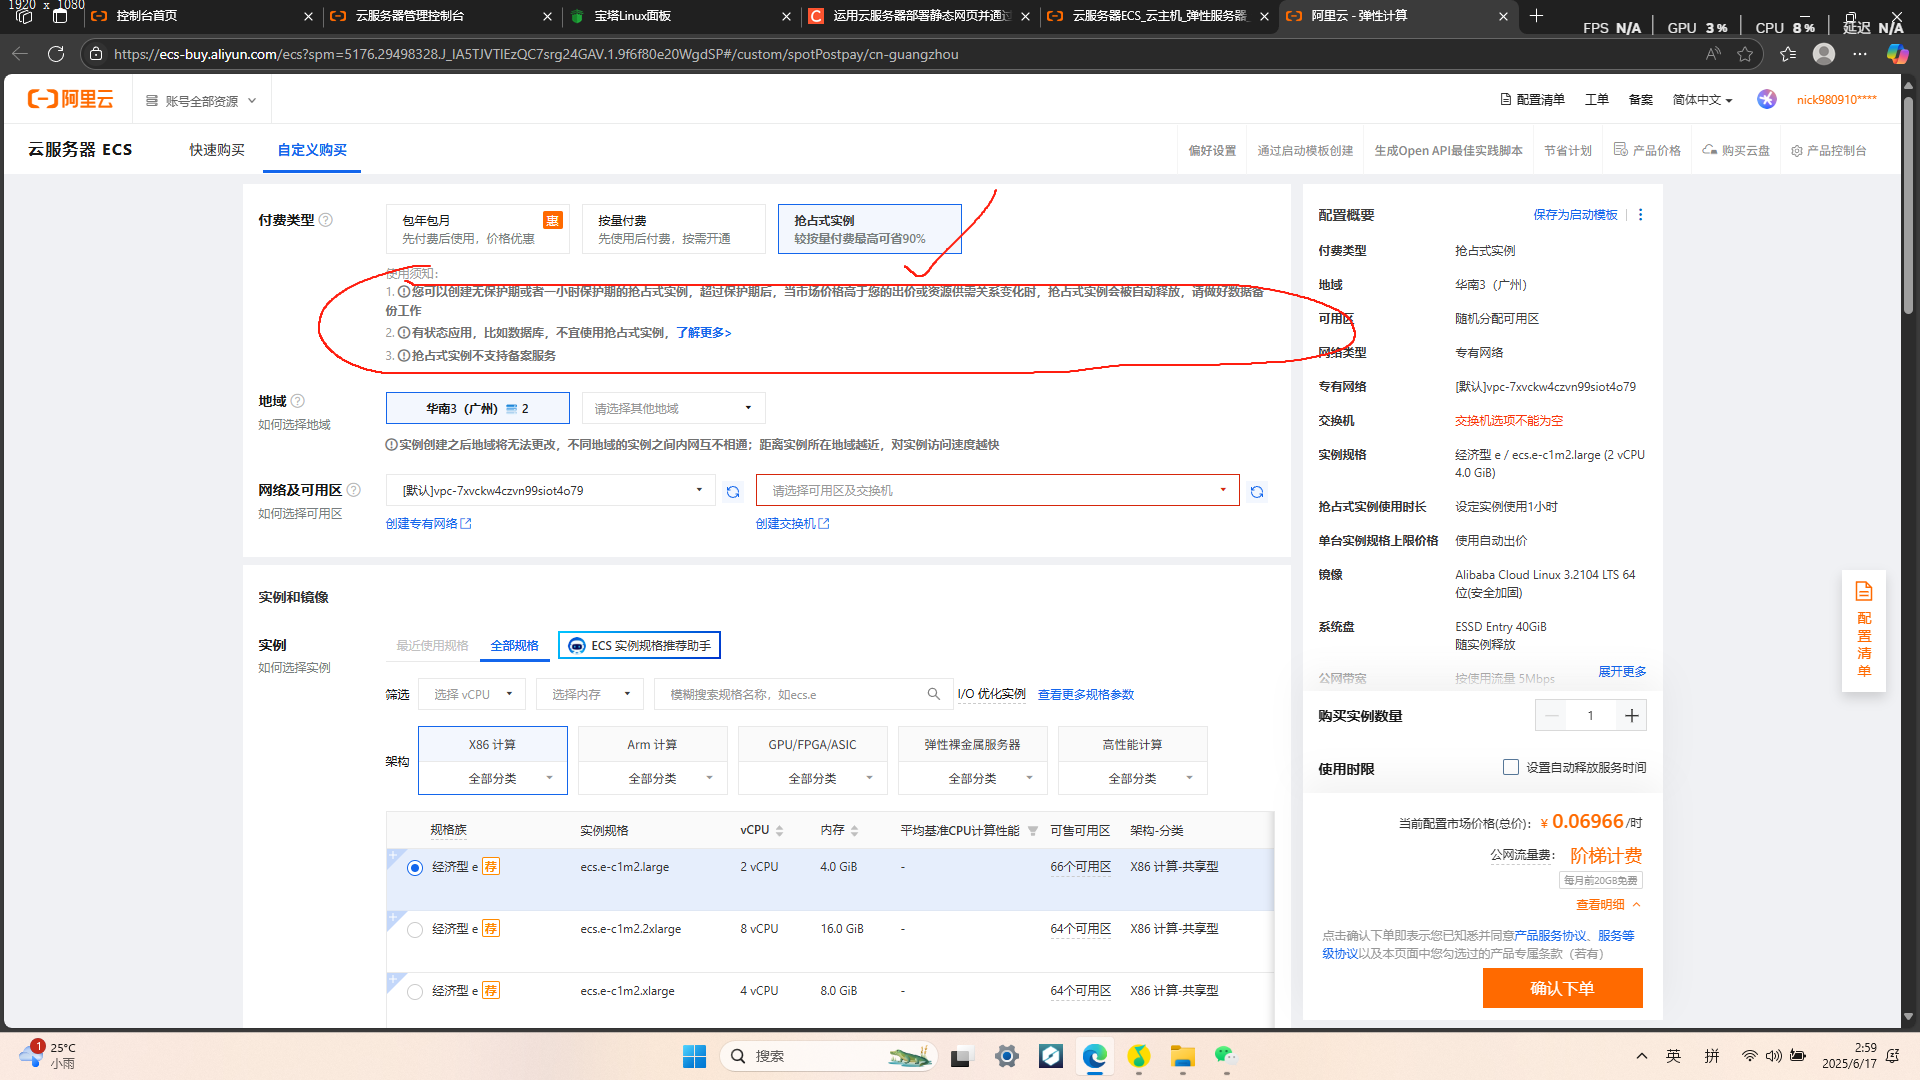
Task: Check 设置自动释放服务时间 checkbox
Action: 1511,767
